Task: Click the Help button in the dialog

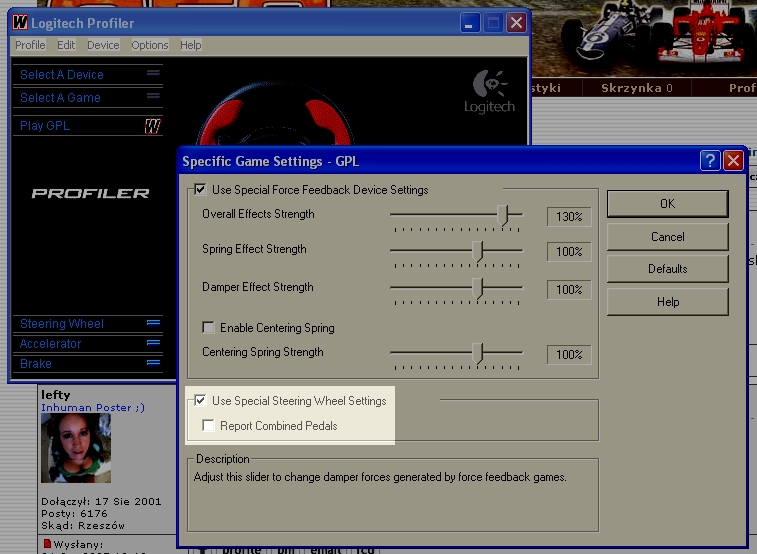Action: point(667,302)
